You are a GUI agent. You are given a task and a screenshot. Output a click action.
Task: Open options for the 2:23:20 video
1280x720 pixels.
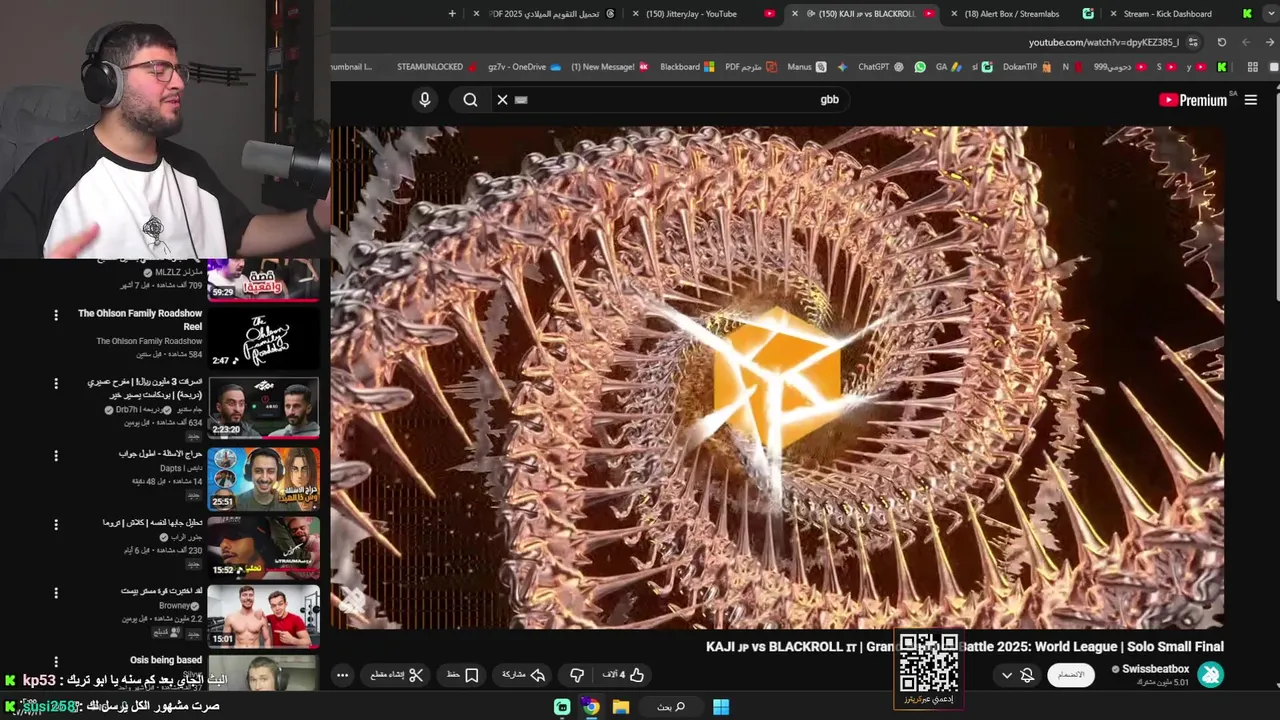(x=56, y=385)
